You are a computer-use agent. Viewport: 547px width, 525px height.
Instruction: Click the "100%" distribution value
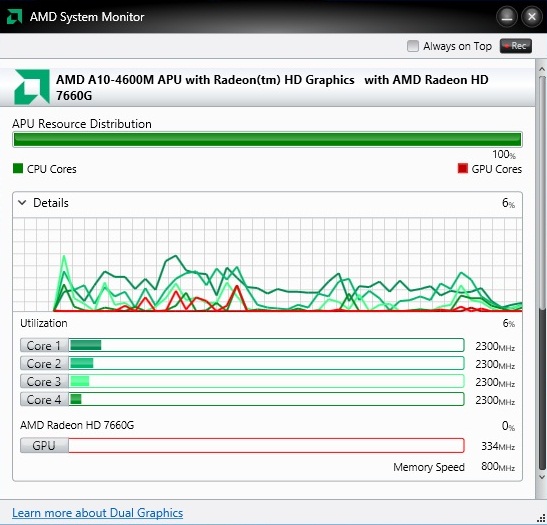[504, 154]
